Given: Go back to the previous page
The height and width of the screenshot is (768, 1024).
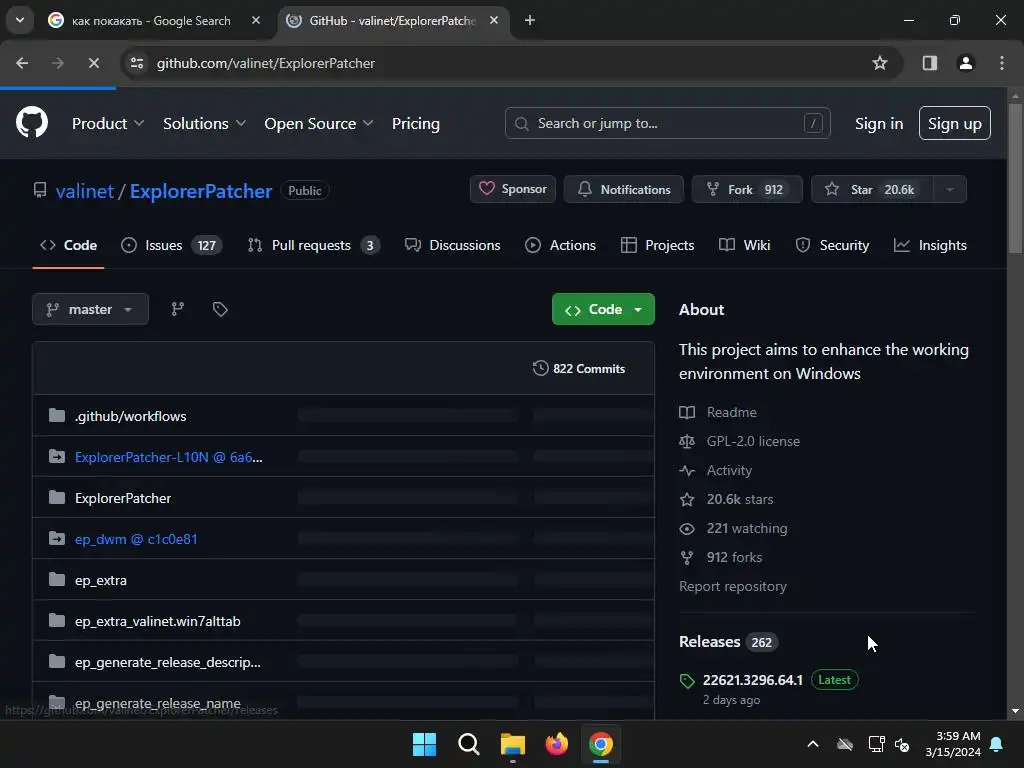Looking at the screenshot, I should click(x=22, y=63).
